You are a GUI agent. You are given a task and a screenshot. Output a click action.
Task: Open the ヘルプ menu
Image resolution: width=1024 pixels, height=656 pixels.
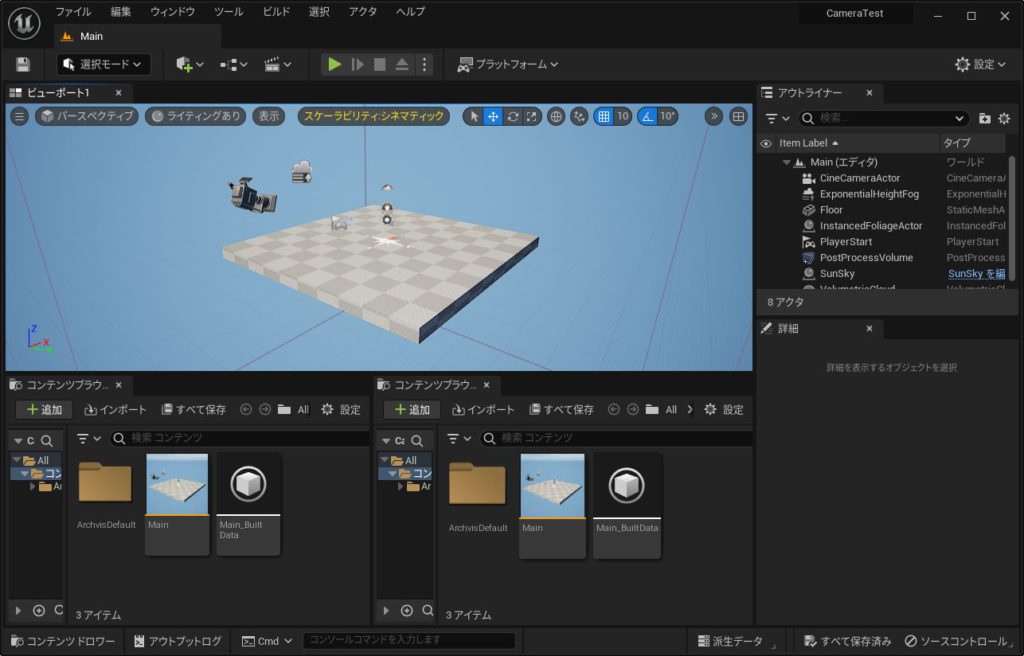point(411,12)
